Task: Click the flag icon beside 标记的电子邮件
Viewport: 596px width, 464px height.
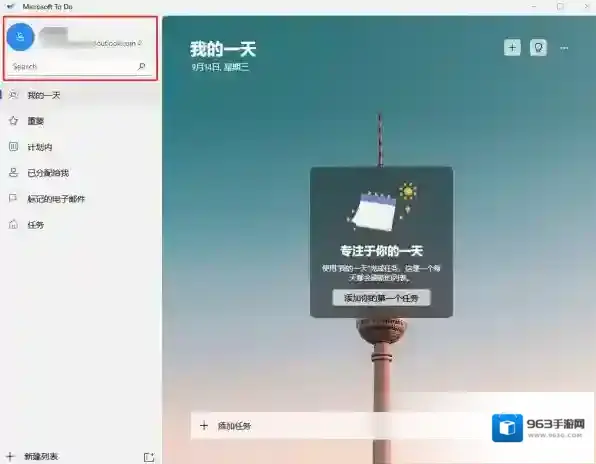Action: point(13,198)
